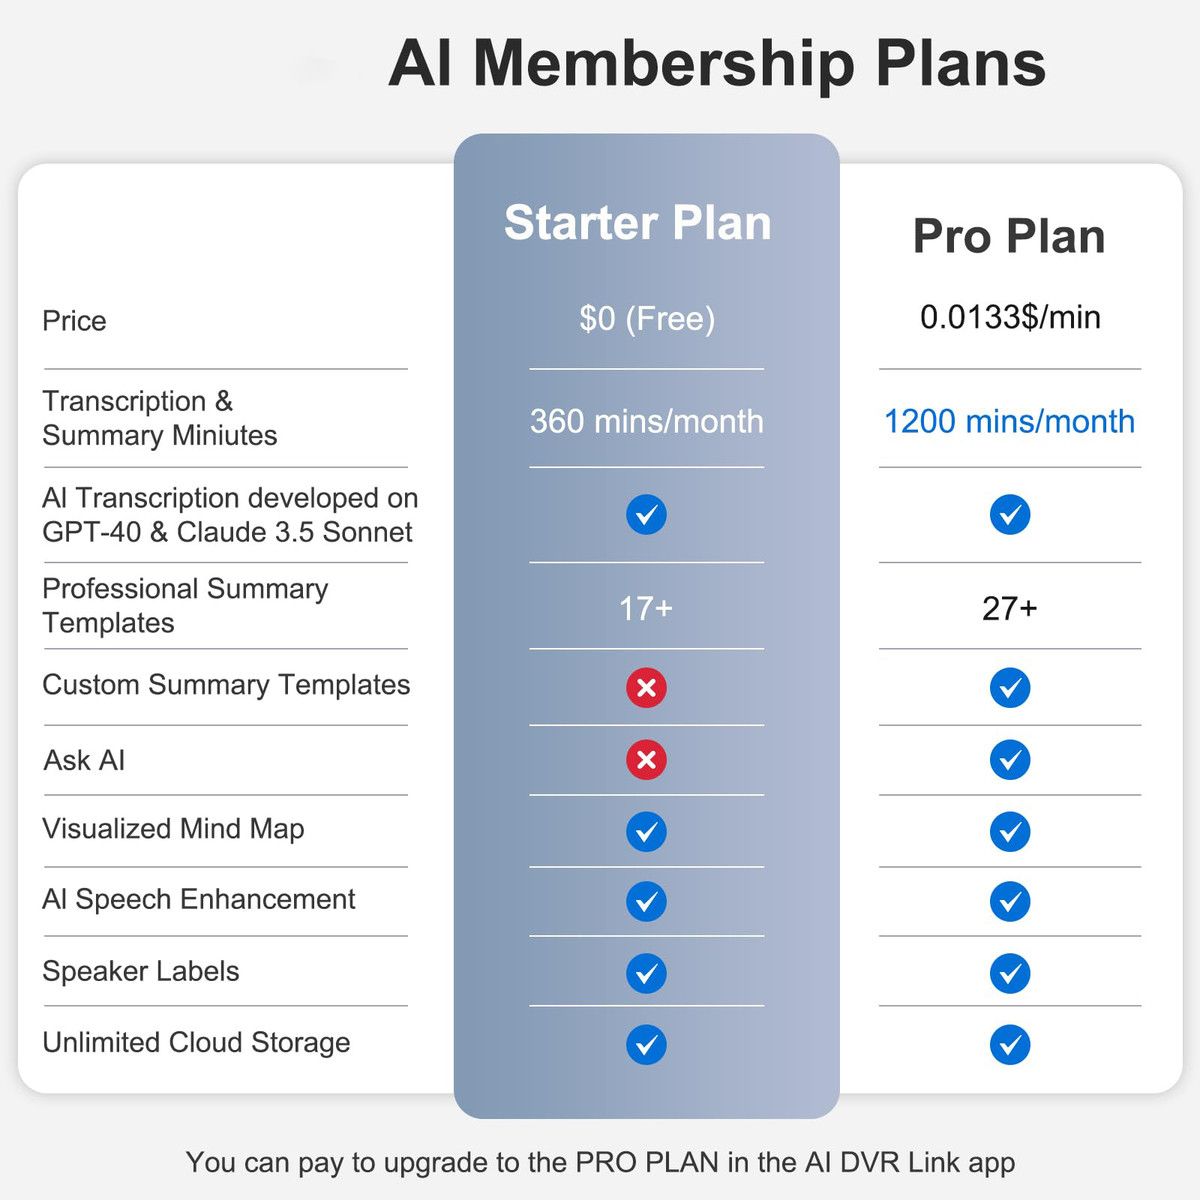Click Pro Plan checkmark for Custom Summary Templates
Screen dimensions: 1200x1200
point(1010,687)
